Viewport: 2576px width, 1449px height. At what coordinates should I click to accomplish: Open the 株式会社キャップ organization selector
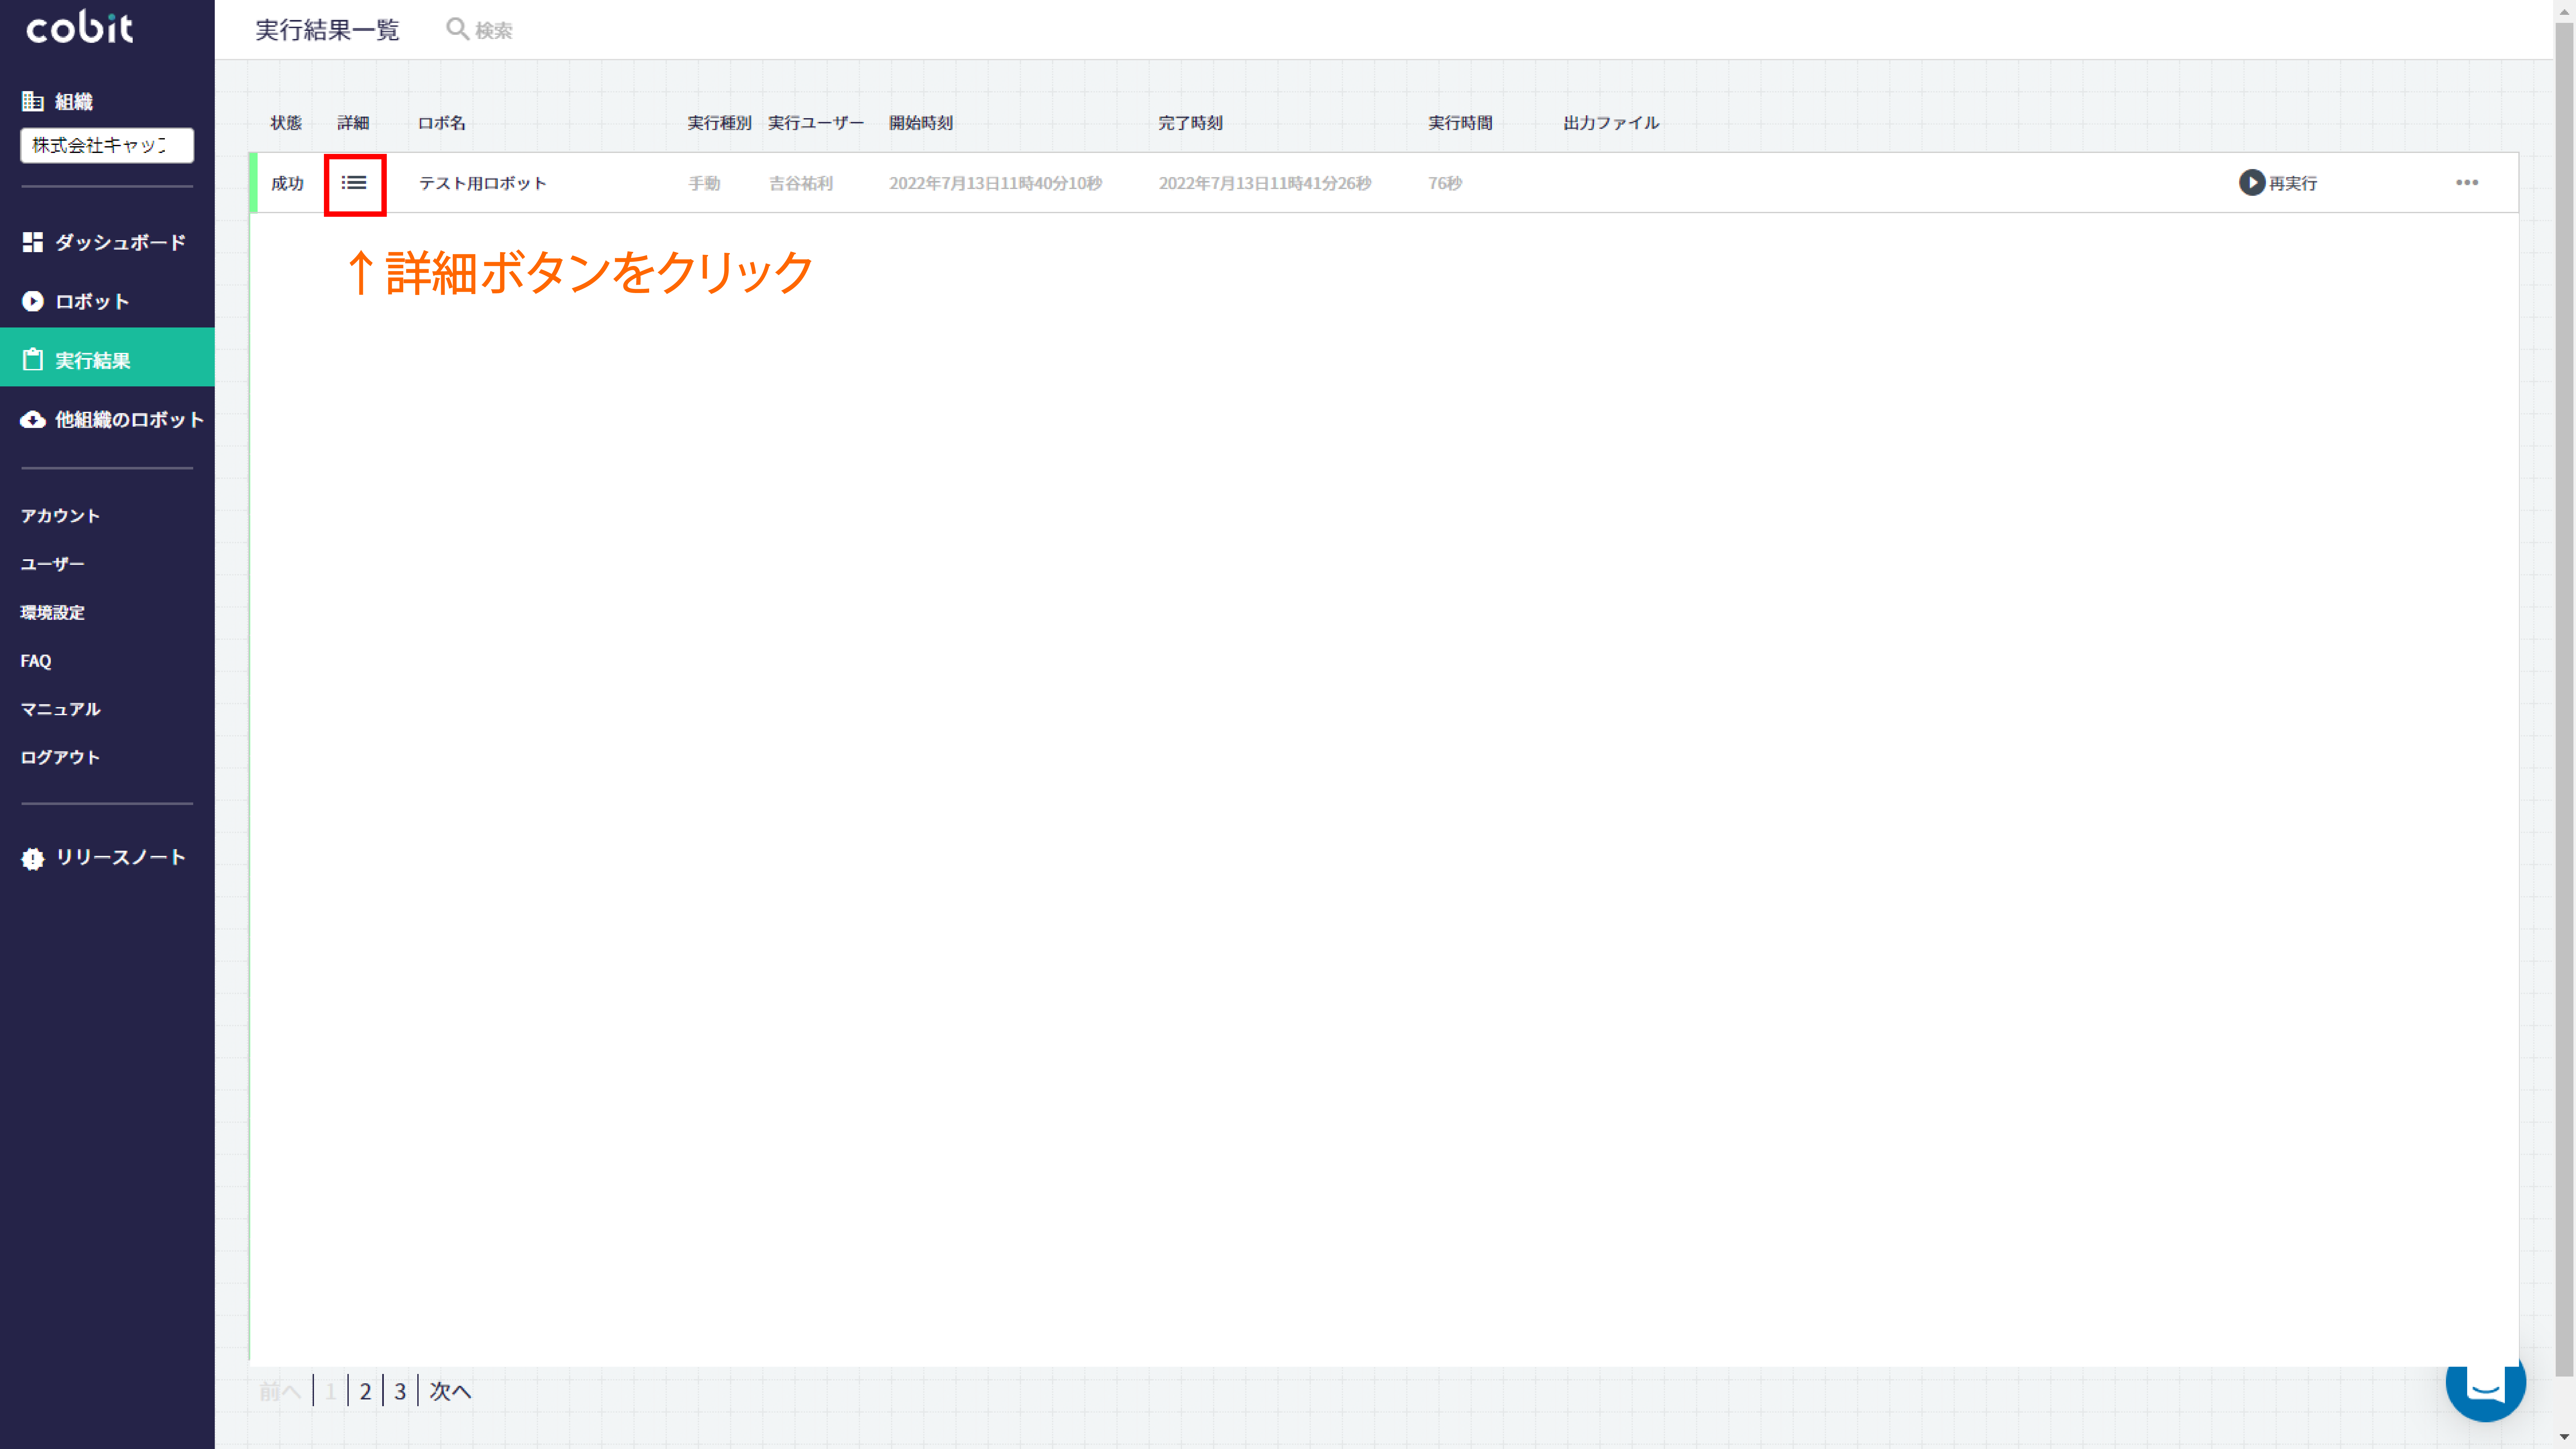point(107,146)
